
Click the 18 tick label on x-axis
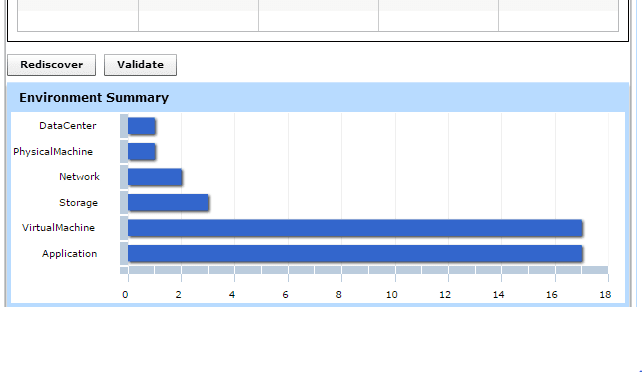tap(605, 295)
